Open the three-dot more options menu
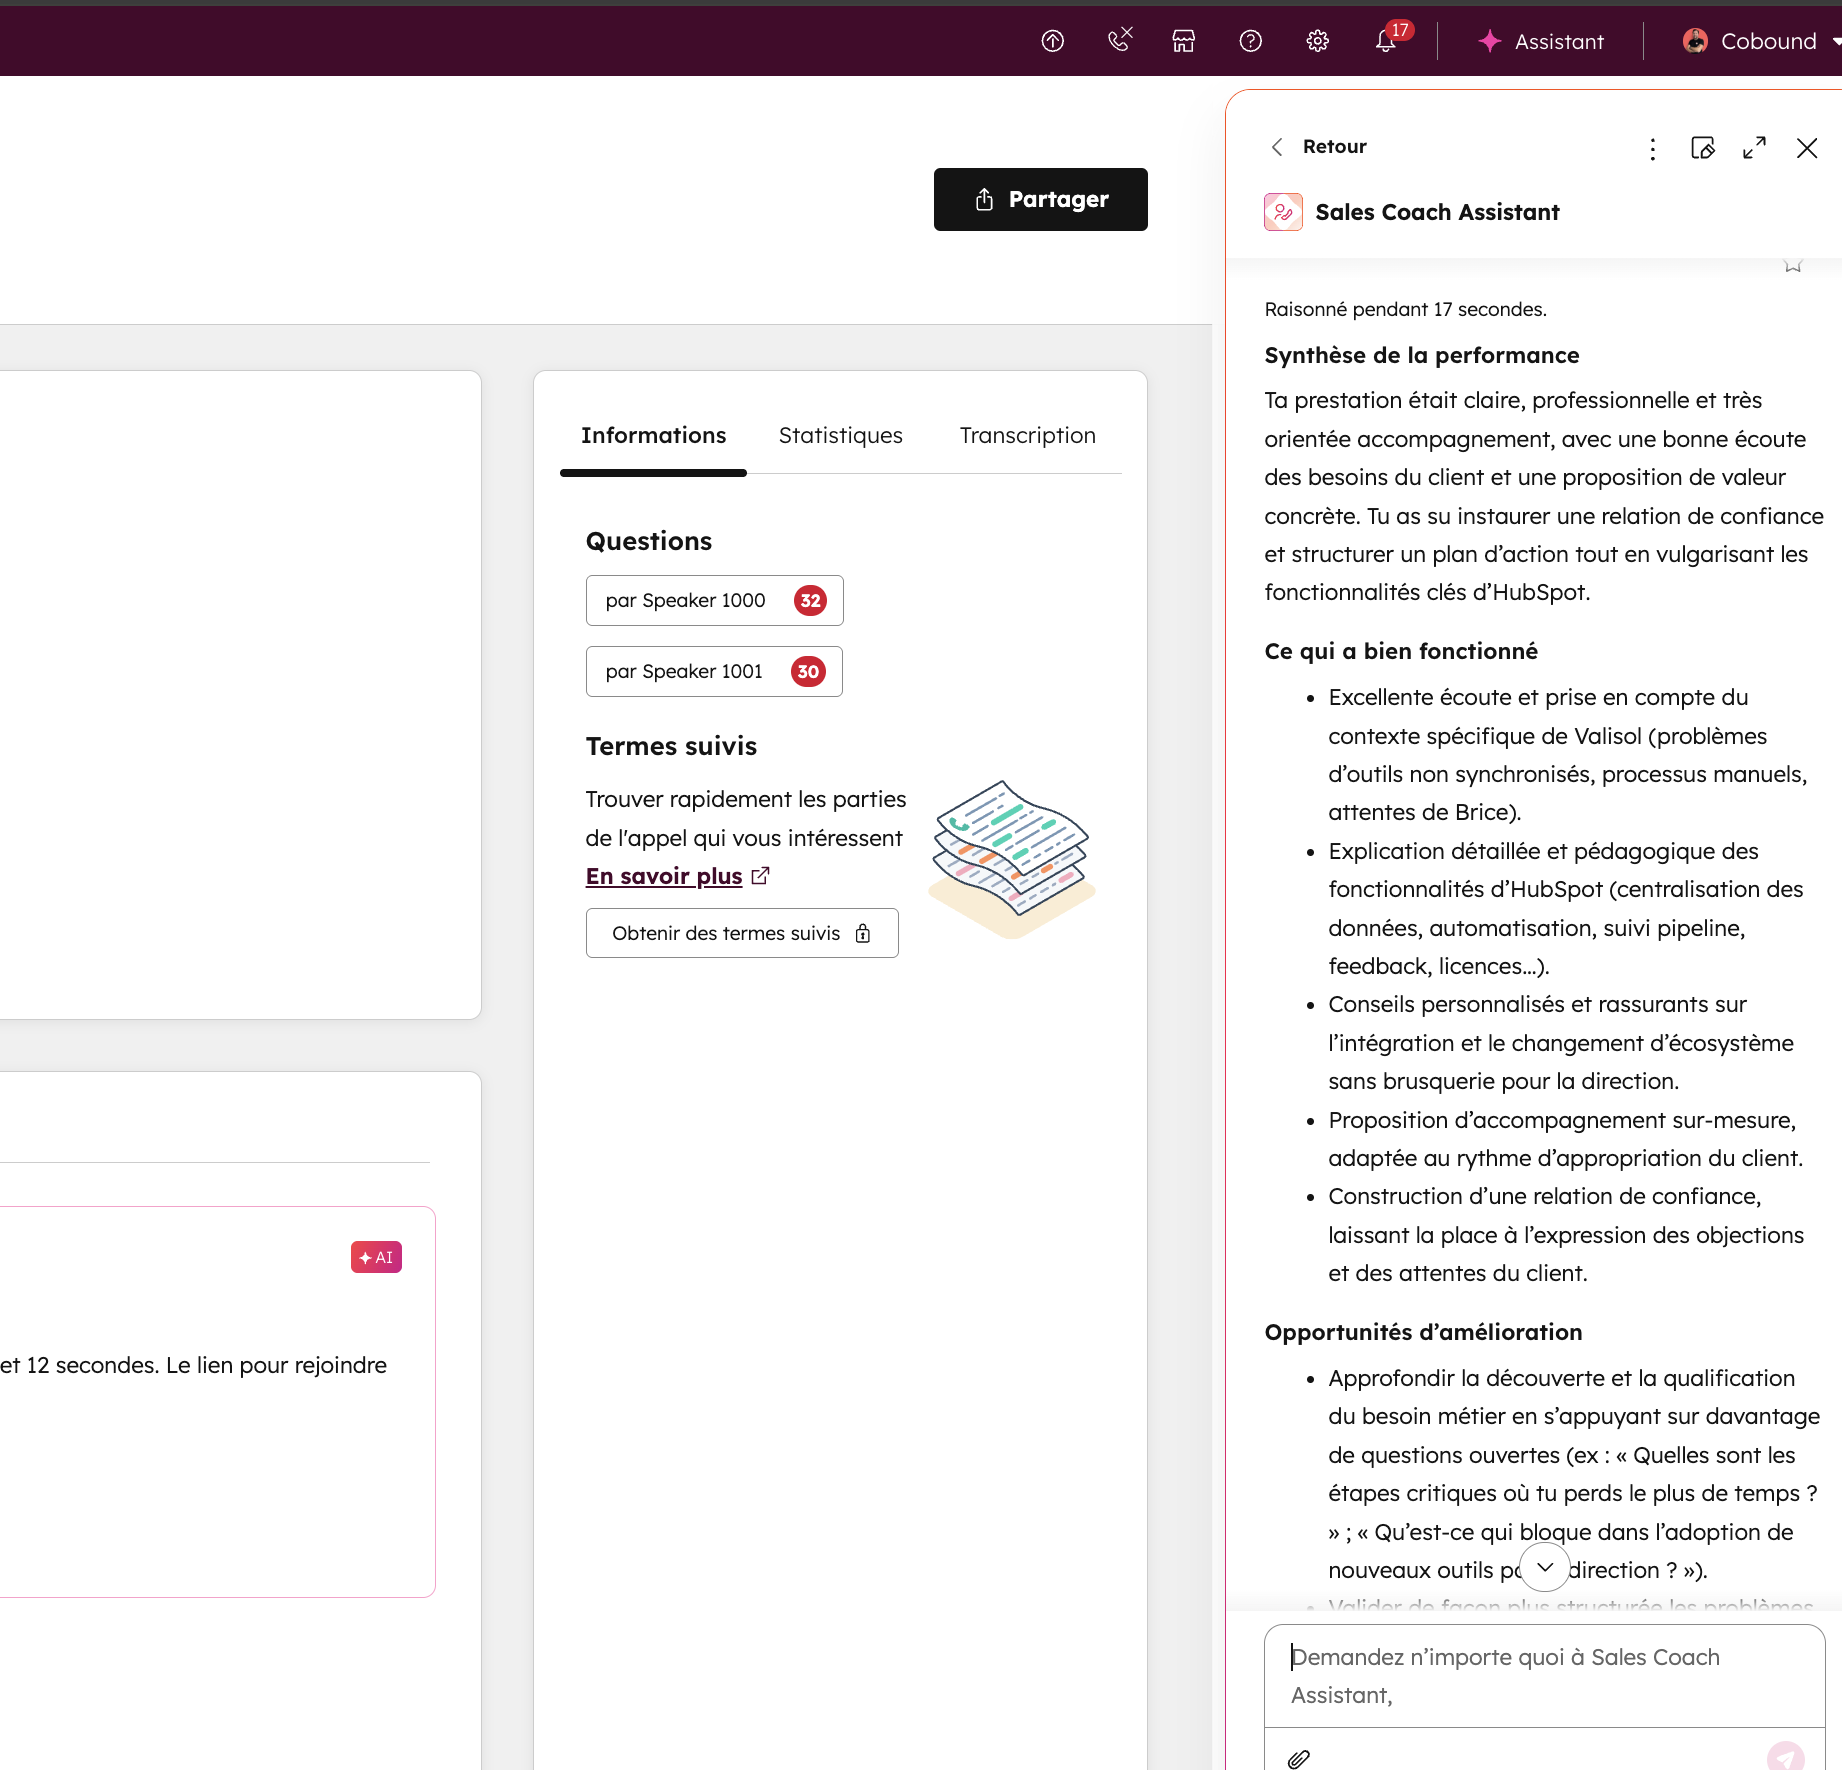Viewport: 1842px width, 1770px height. pos(1652,149)
